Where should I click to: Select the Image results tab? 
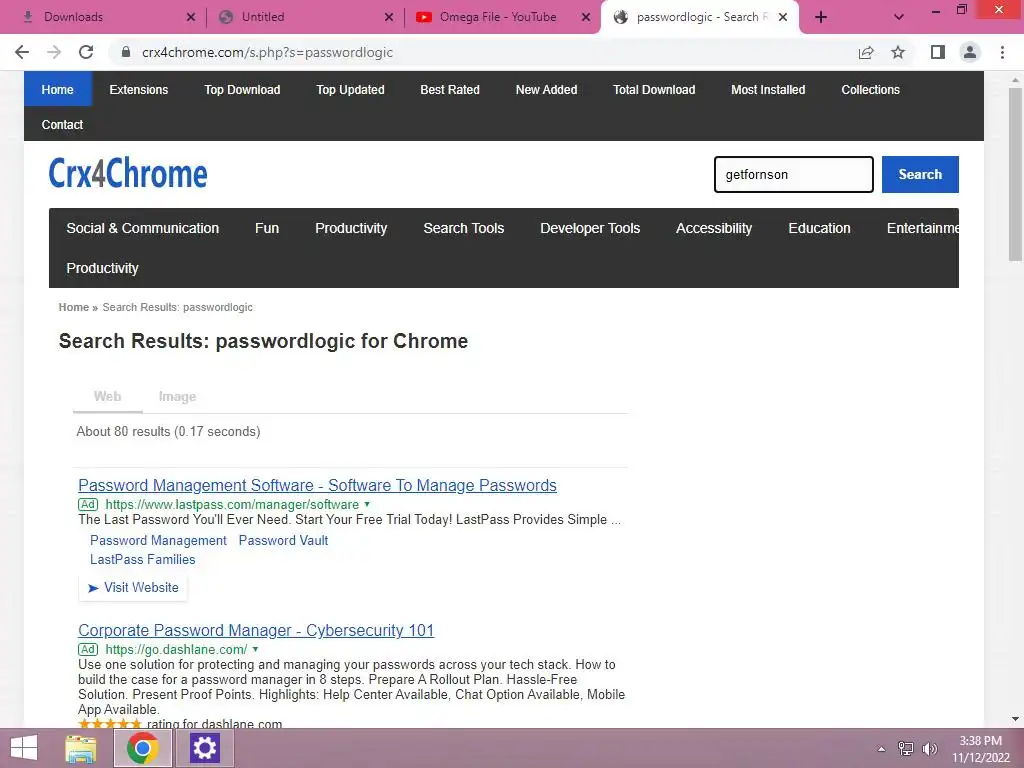click(x=177, y=396)
